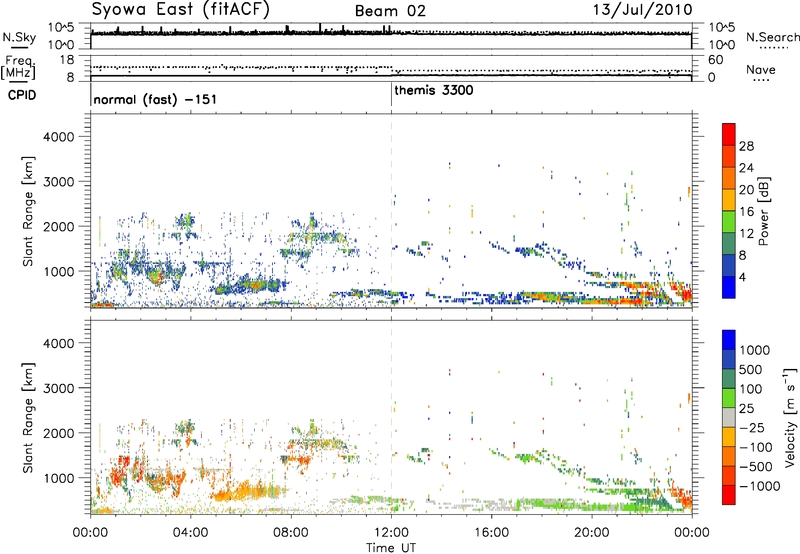Screen dimensions: 800x554
Task: Click the "2000" tick on the velocity panel
Action: (59, 433)
